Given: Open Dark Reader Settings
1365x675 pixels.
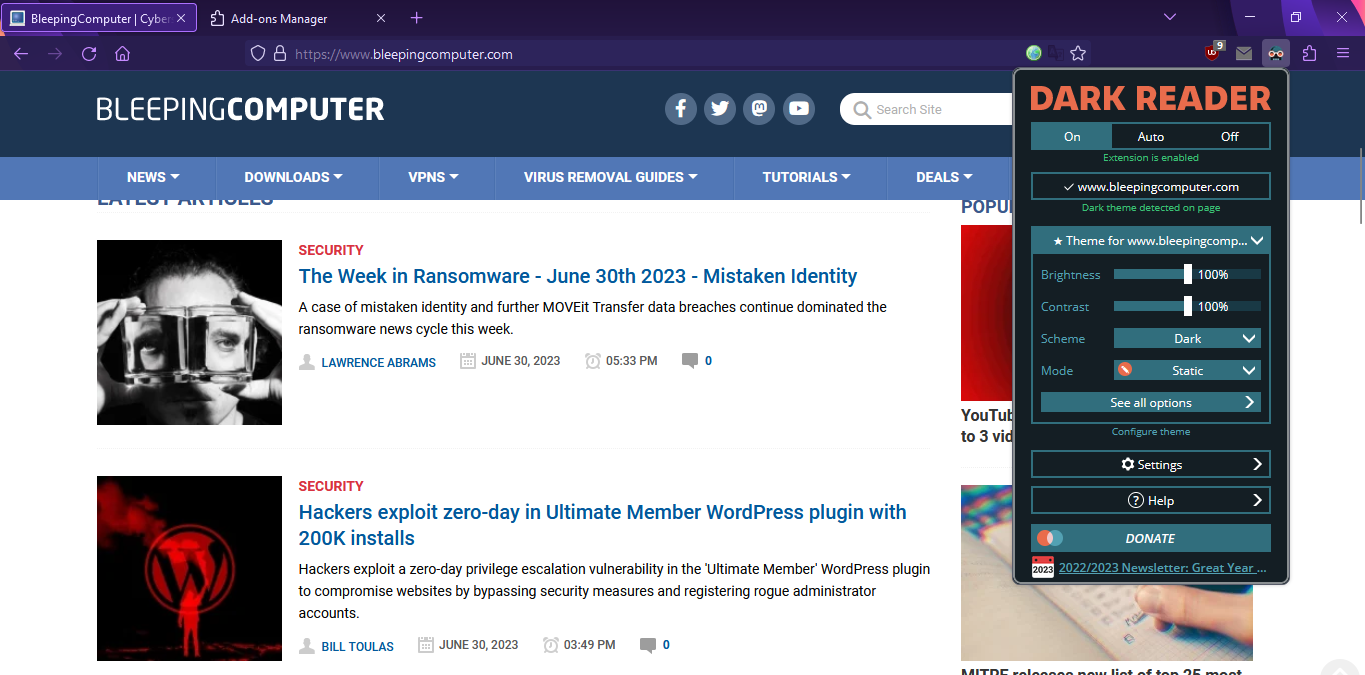Looking at the screenshot, I should 1150,464.
